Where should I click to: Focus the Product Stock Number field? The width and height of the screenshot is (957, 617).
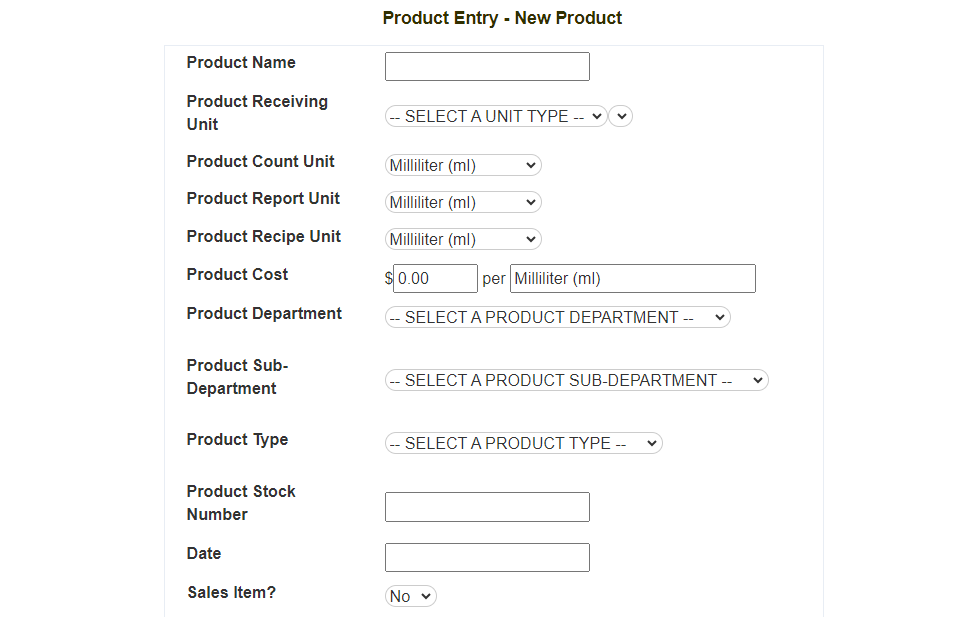pos(487,507)
